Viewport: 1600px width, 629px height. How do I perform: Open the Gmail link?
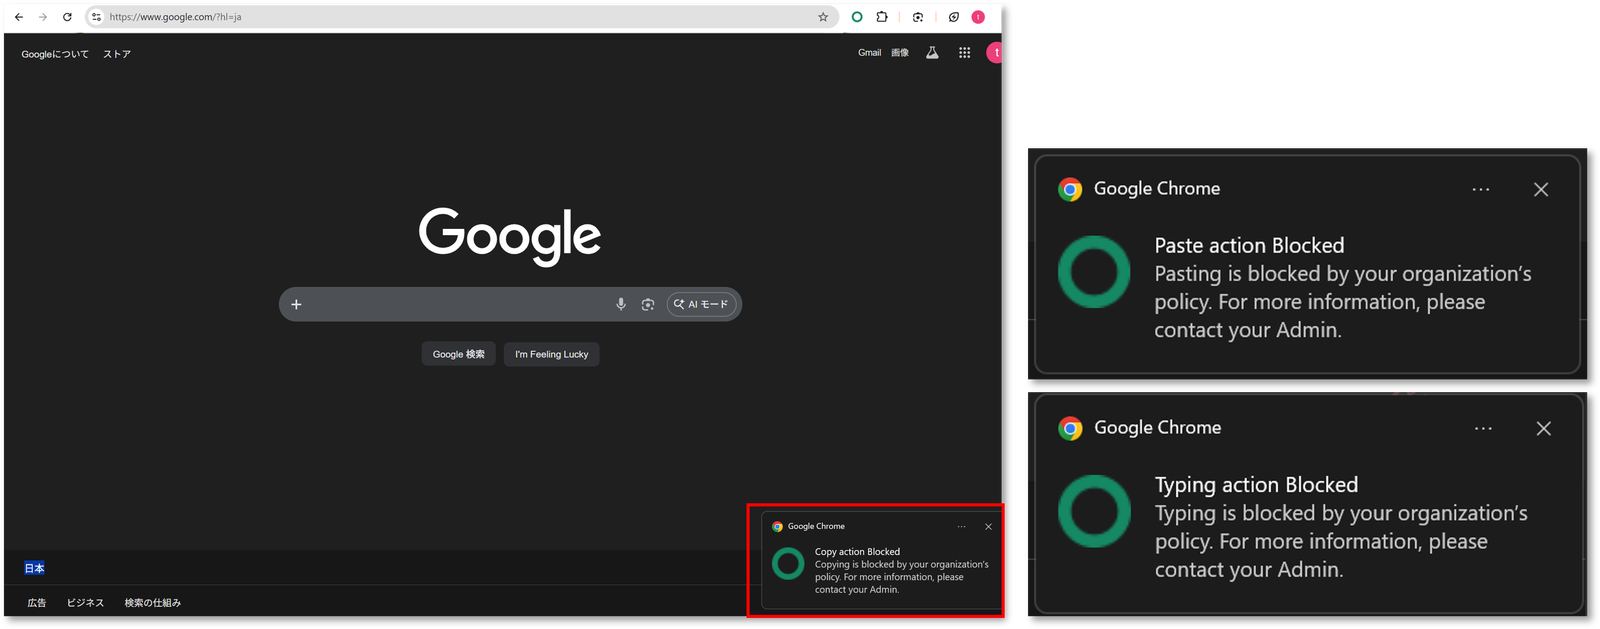point(869,53)
